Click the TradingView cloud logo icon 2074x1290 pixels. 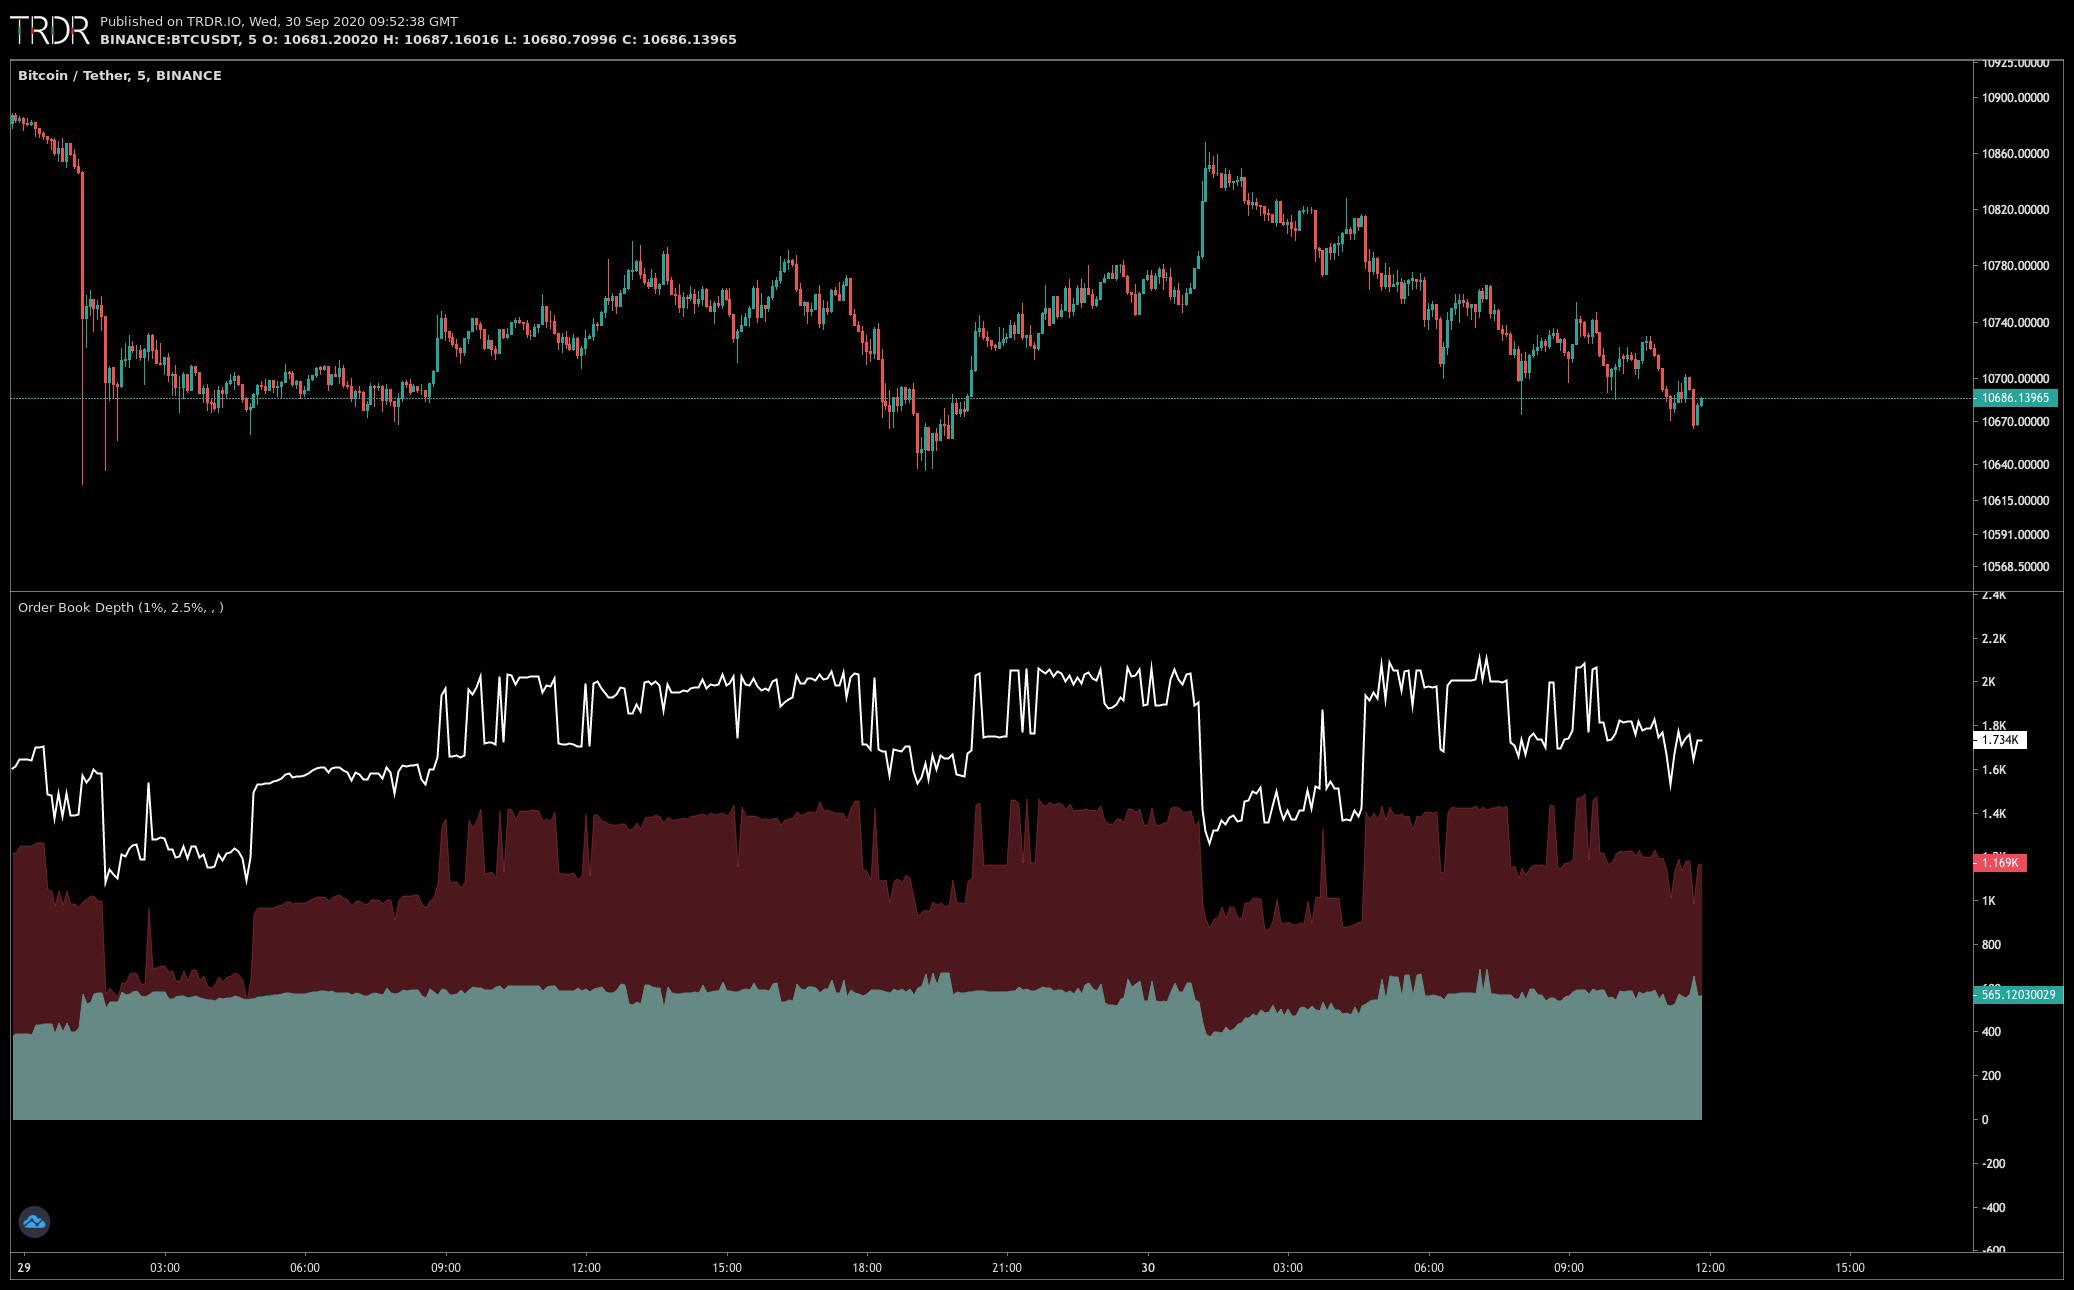point(34,1221)
